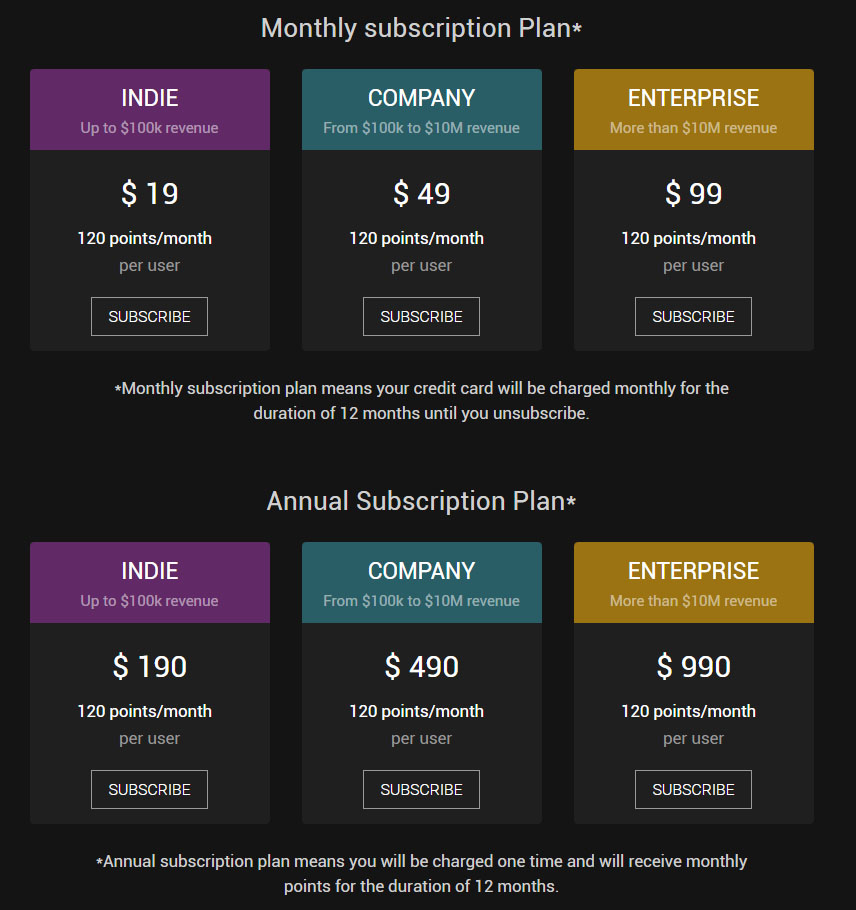Click the $ 490 annual price
The image size is (856, 910).
pos(422,666)
